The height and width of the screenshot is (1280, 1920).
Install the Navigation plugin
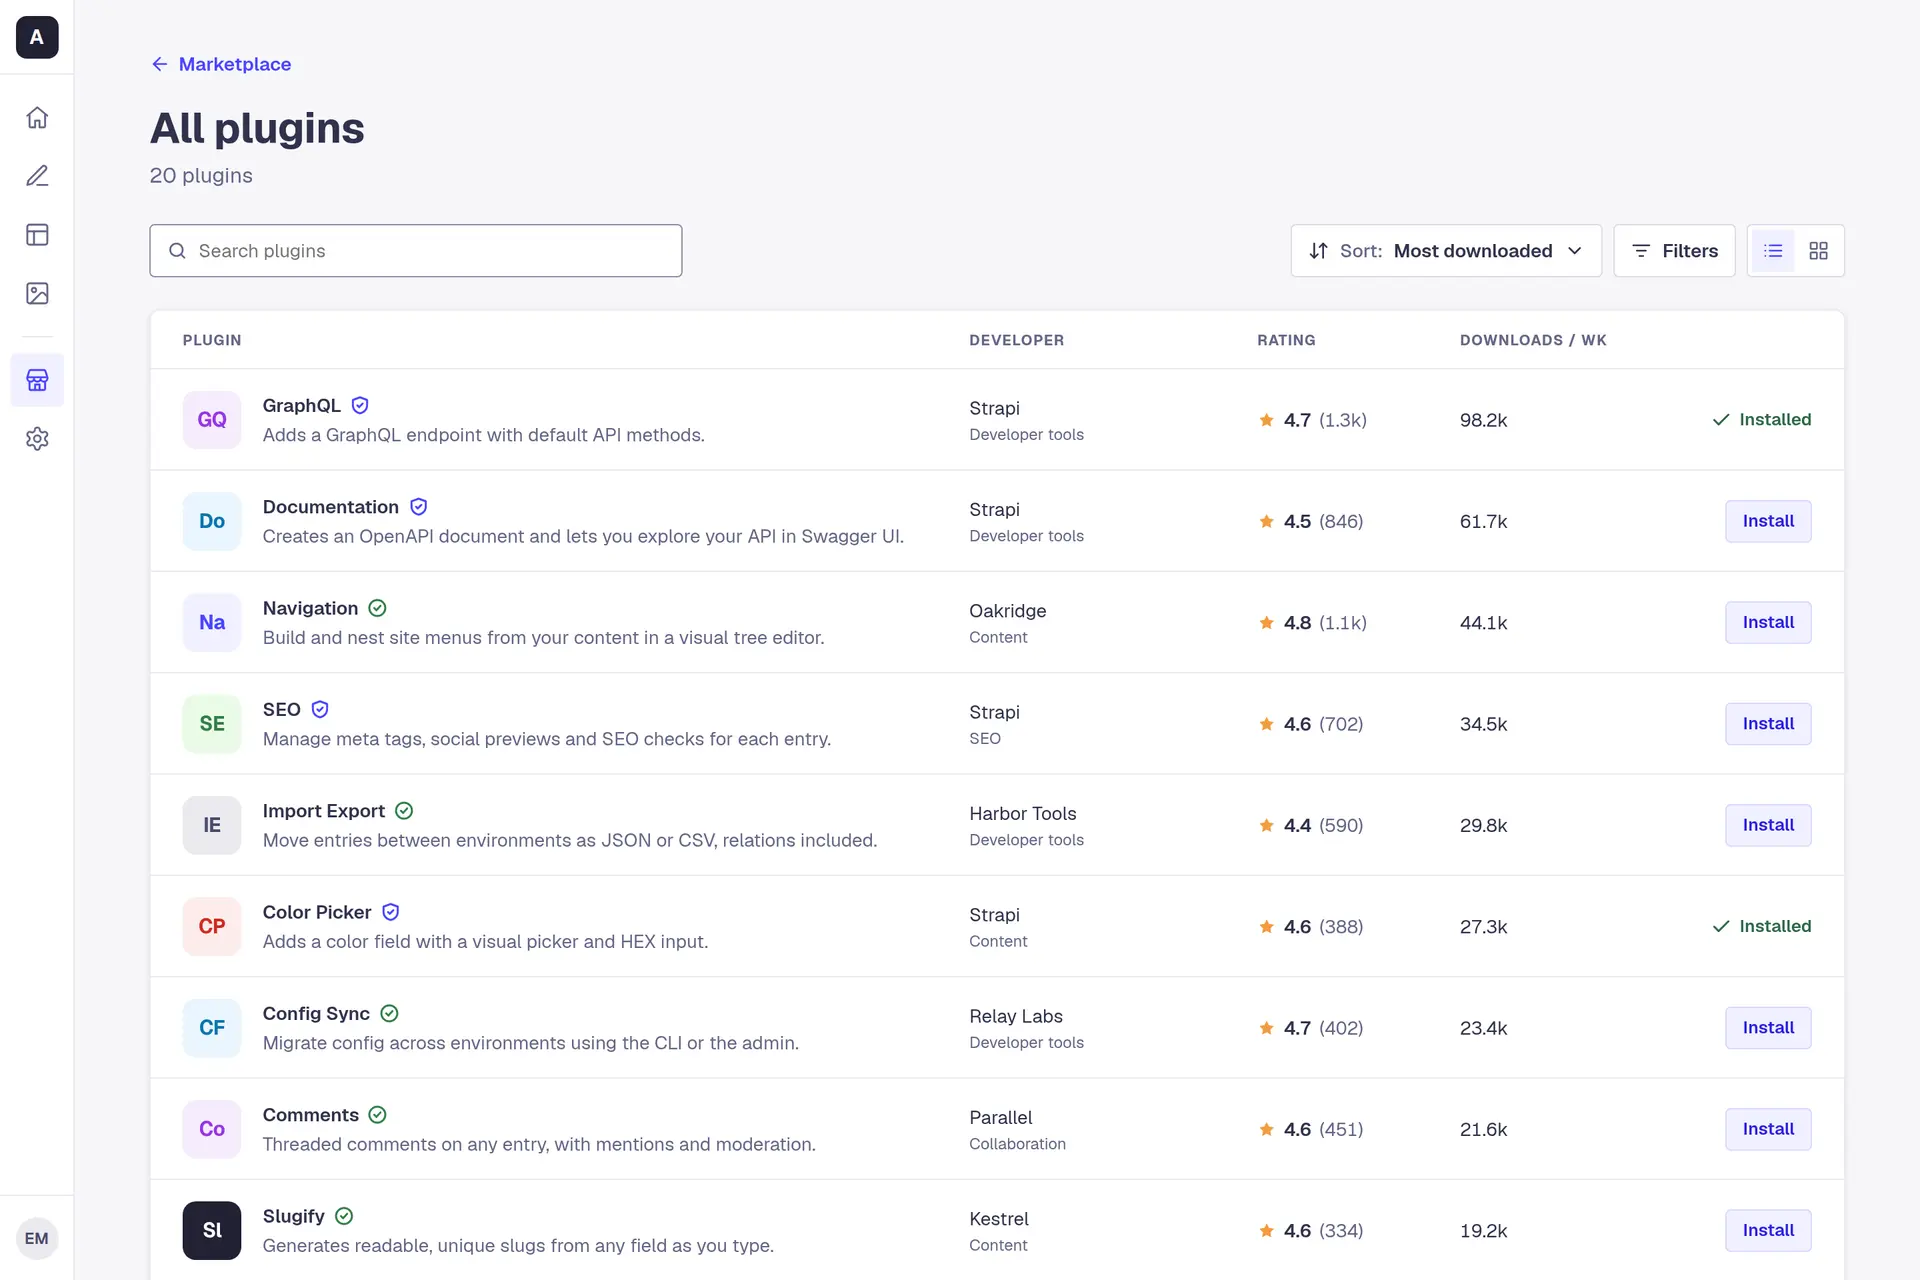[x=1768, y=622]
